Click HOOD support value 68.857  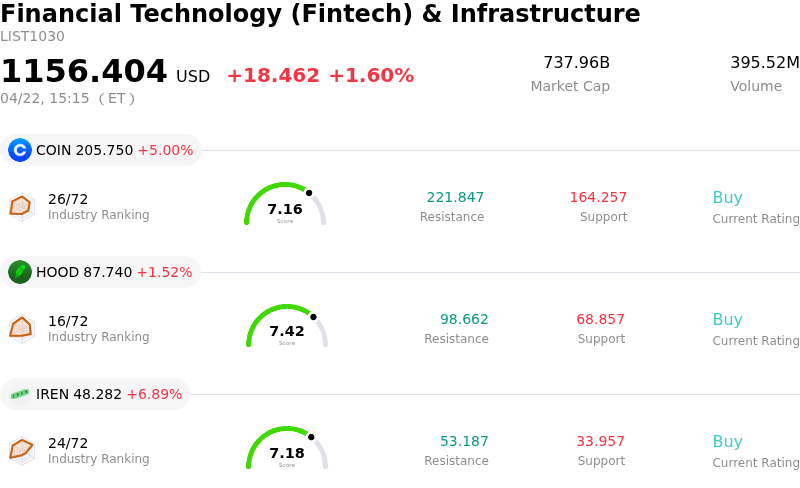click(x=600, y=320)
